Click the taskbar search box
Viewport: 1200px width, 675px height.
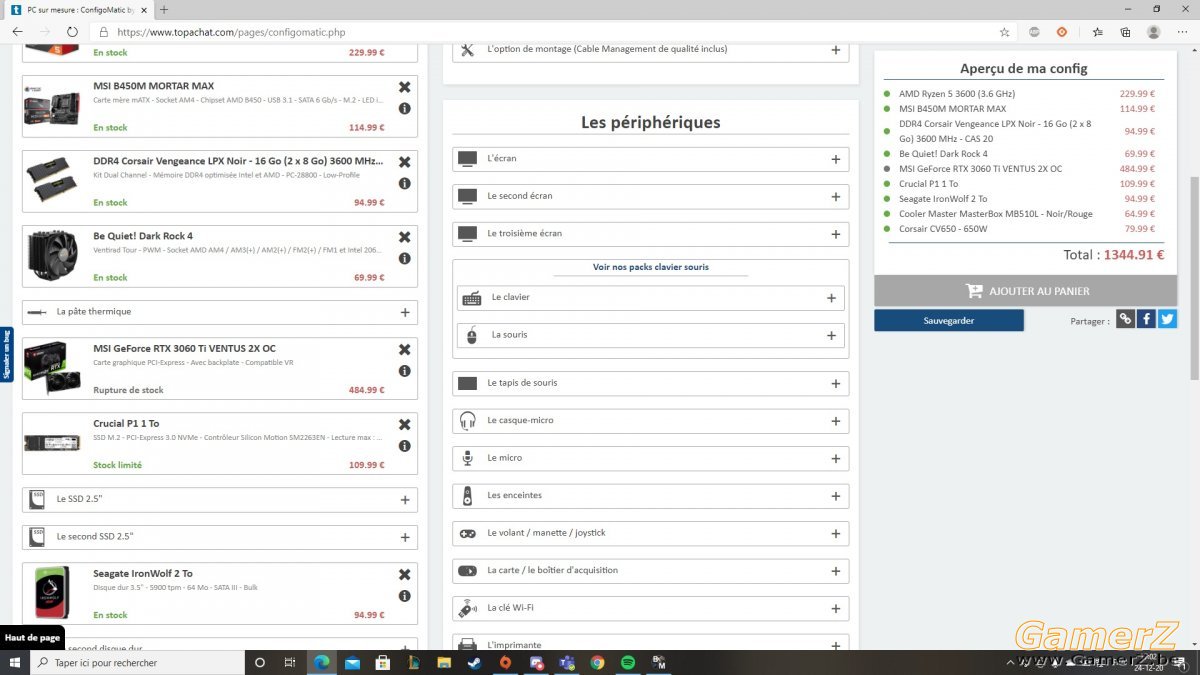pos(138,662)
